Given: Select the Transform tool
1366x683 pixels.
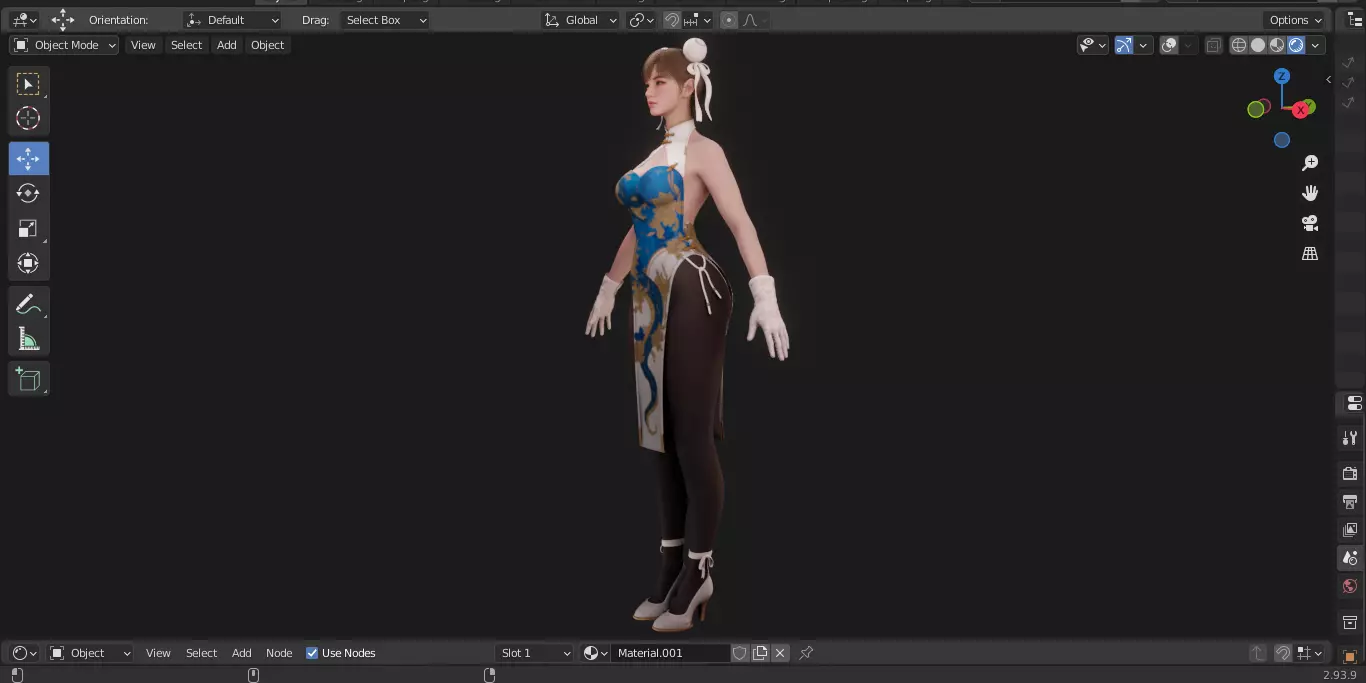Looking at the screenshot, I should click(28, 264).
